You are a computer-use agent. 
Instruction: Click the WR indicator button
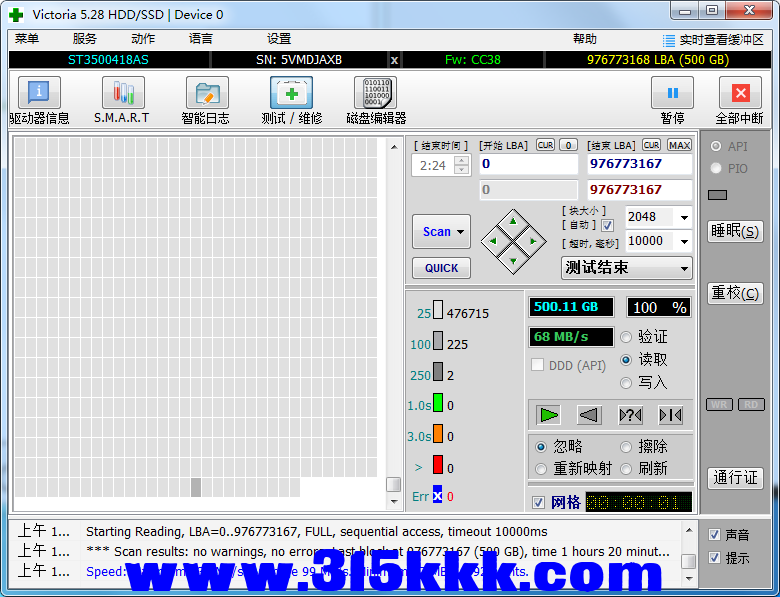coord(719,404)
